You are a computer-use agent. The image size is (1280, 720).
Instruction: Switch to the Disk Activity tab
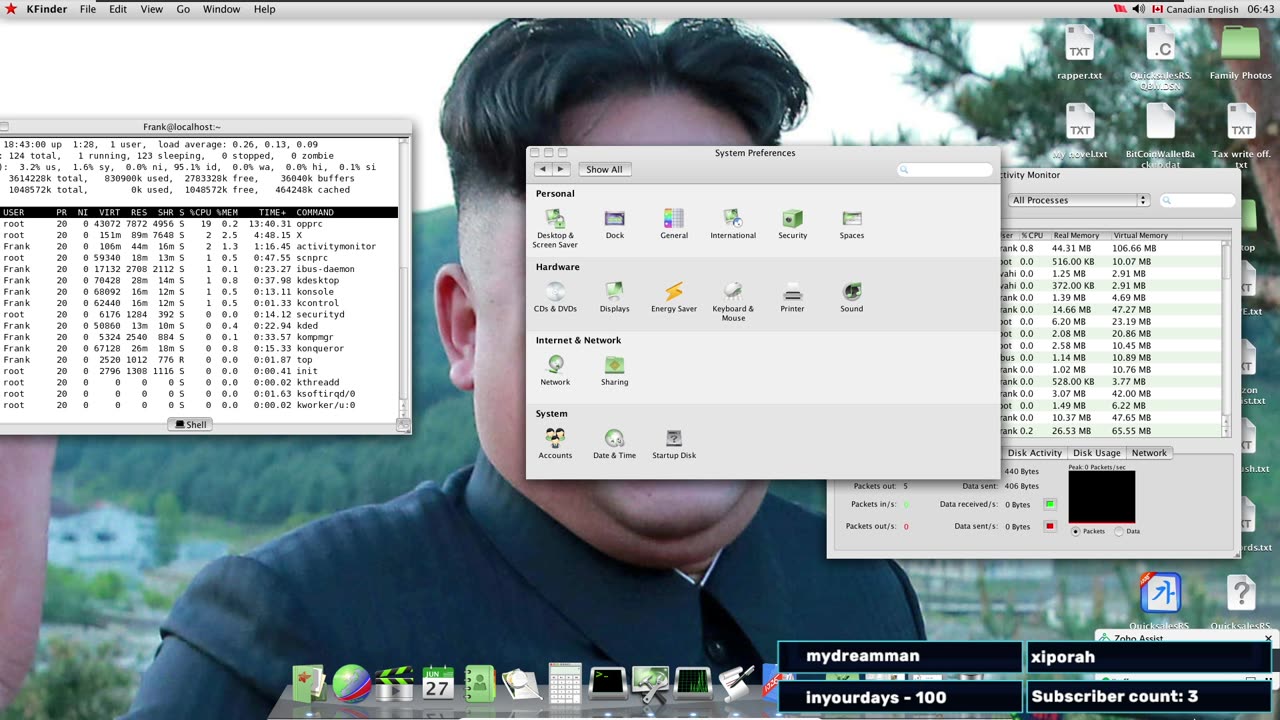1034,453
